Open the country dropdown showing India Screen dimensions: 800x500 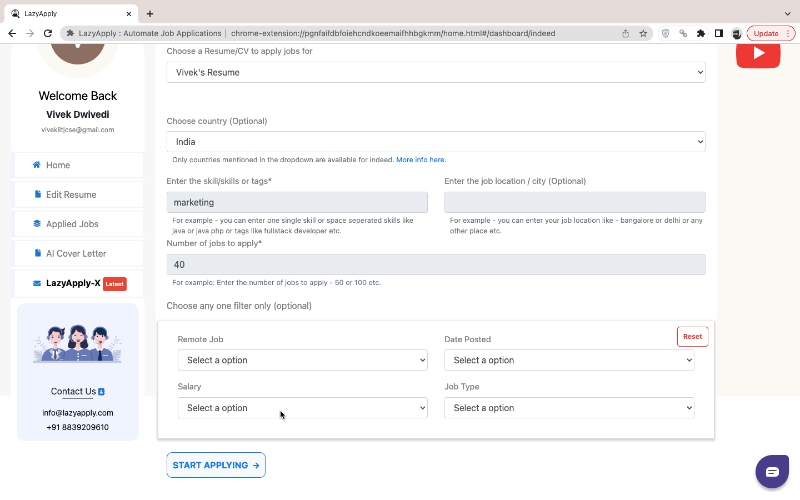(436, 142)
